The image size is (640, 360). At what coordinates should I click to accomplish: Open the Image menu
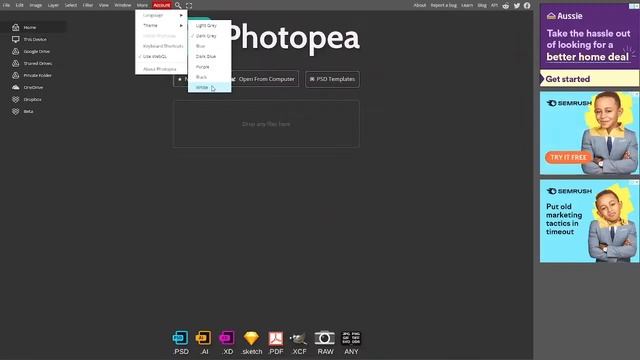coord(36,5)
